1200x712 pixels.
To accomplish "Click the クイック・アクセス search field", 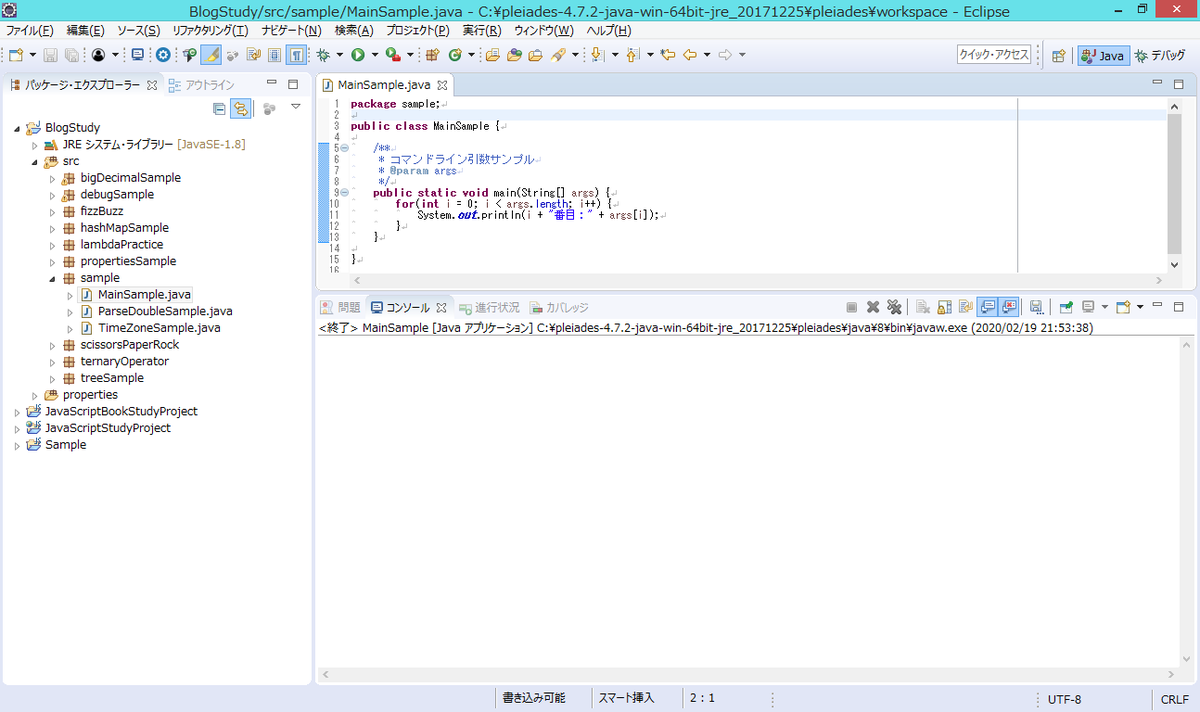I will pyautogui.click(x=993, y=55).
